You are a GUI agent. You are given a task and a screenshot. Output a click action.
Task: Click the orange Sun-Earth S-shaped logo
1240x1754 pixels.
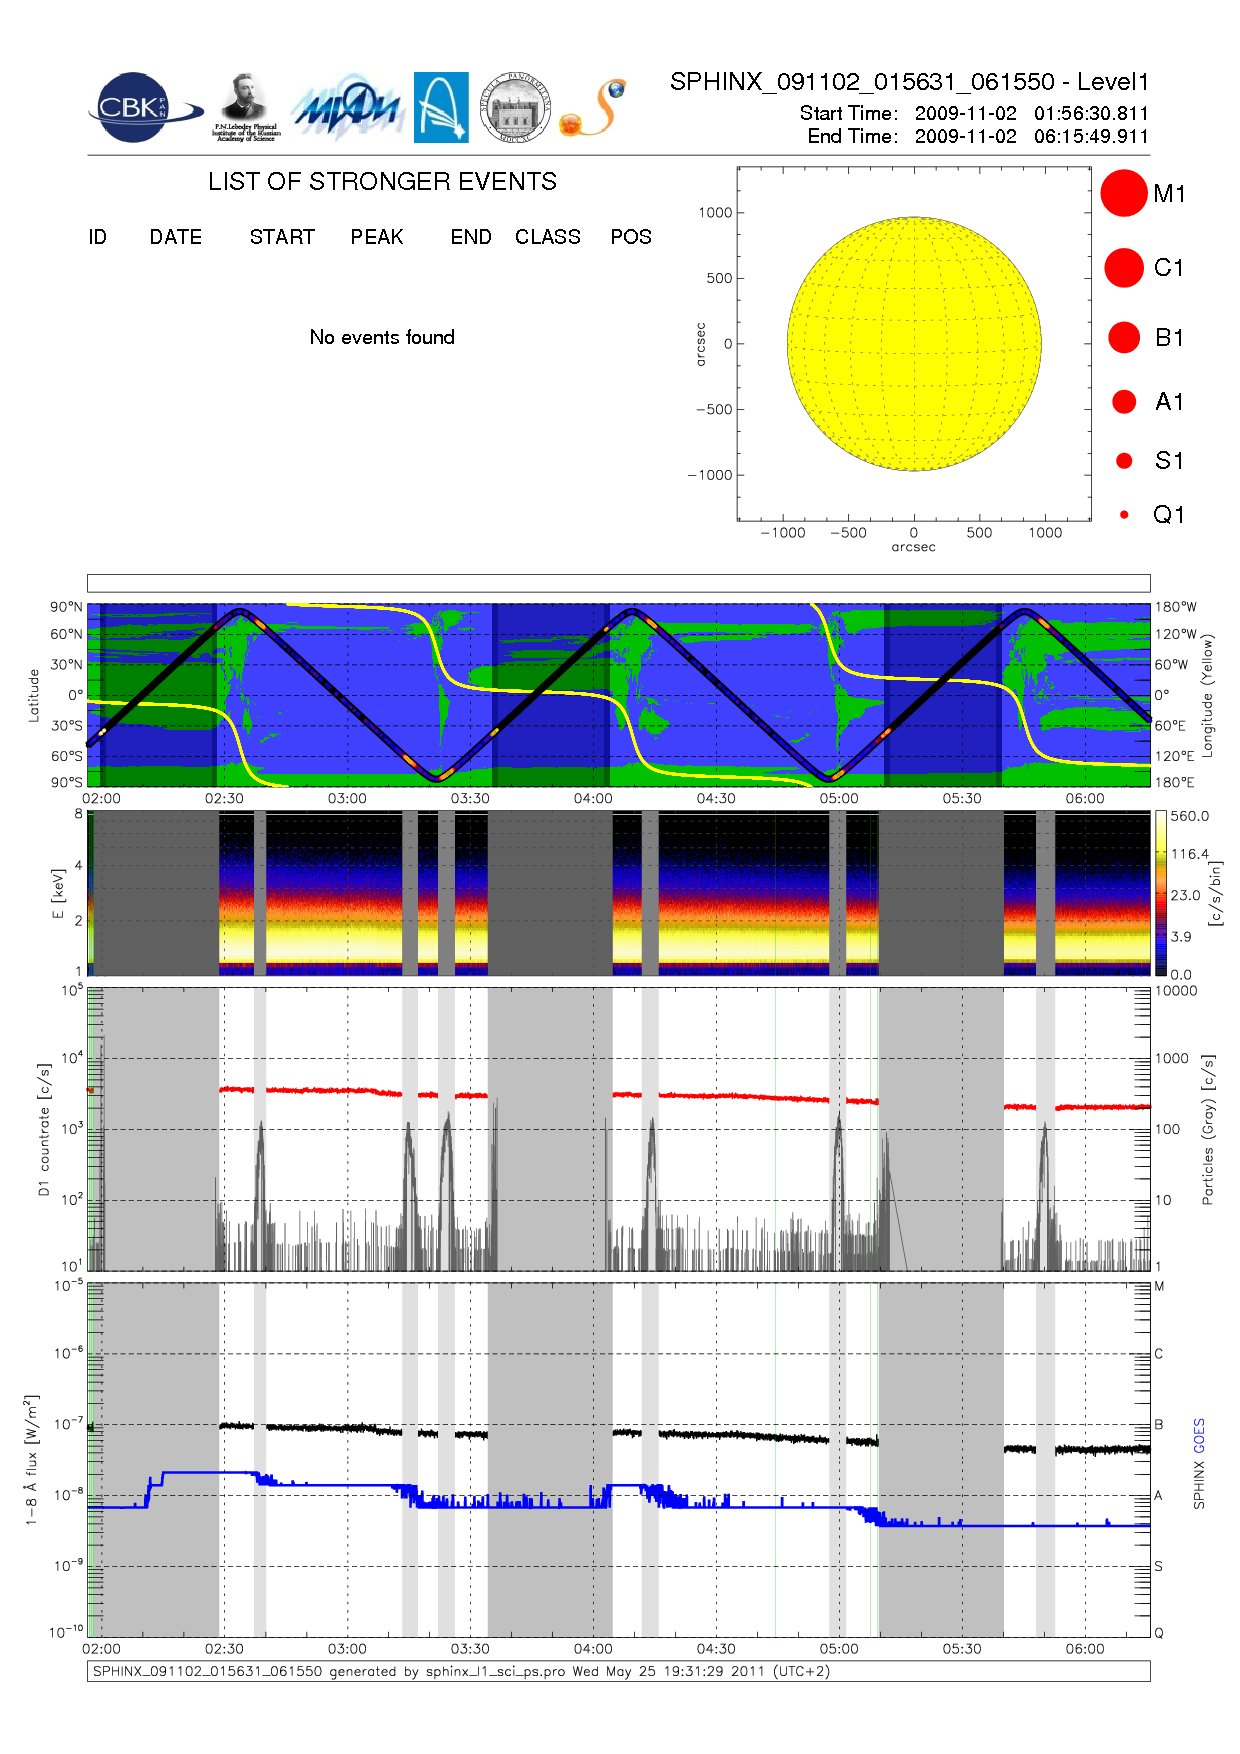click(594, 108)
